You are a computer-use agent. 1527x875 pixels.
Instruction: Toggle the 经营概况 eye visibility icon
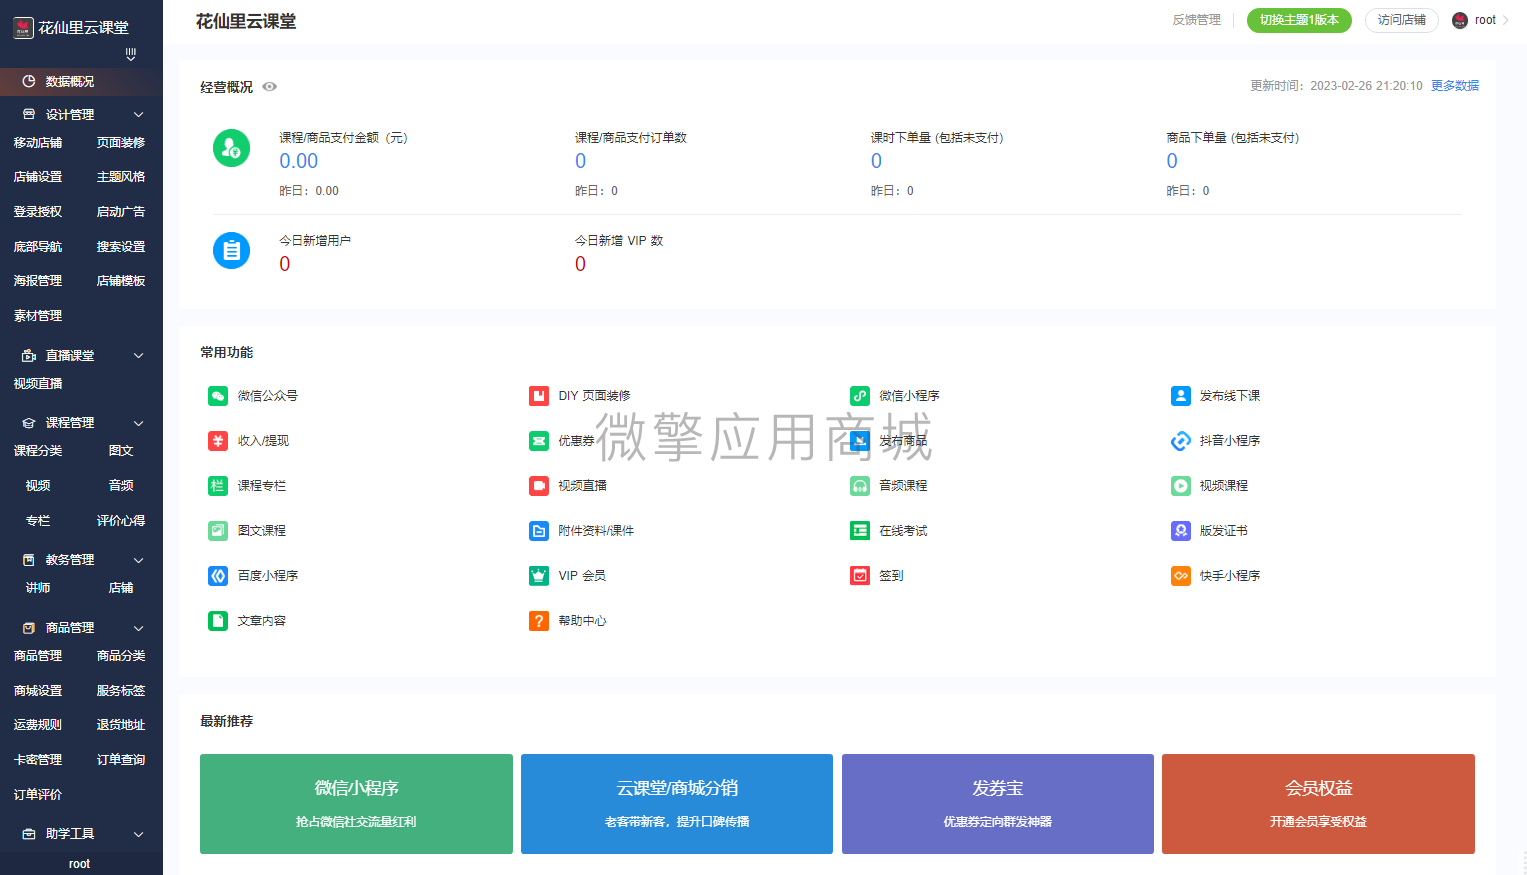click(269, 87)
